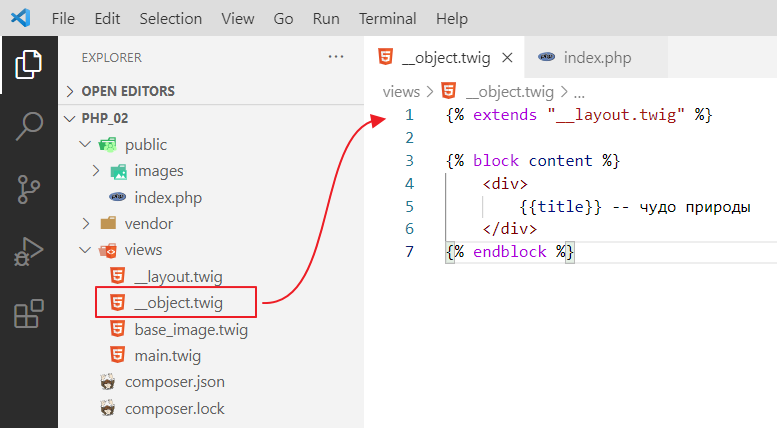Switch to the index.php editor tab
The width and height of the screenshot is (777, 428).
597,57
